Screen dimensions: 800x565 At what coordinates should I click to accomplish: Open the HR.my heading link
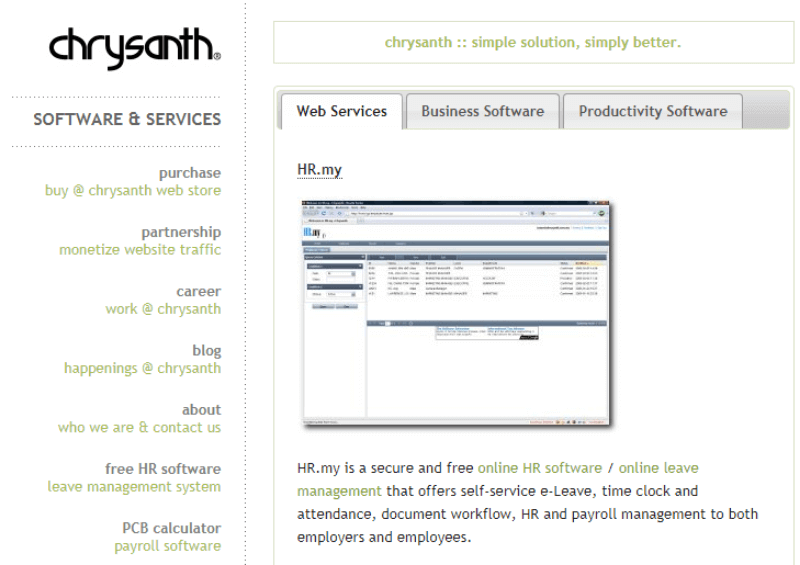[319, 169]
